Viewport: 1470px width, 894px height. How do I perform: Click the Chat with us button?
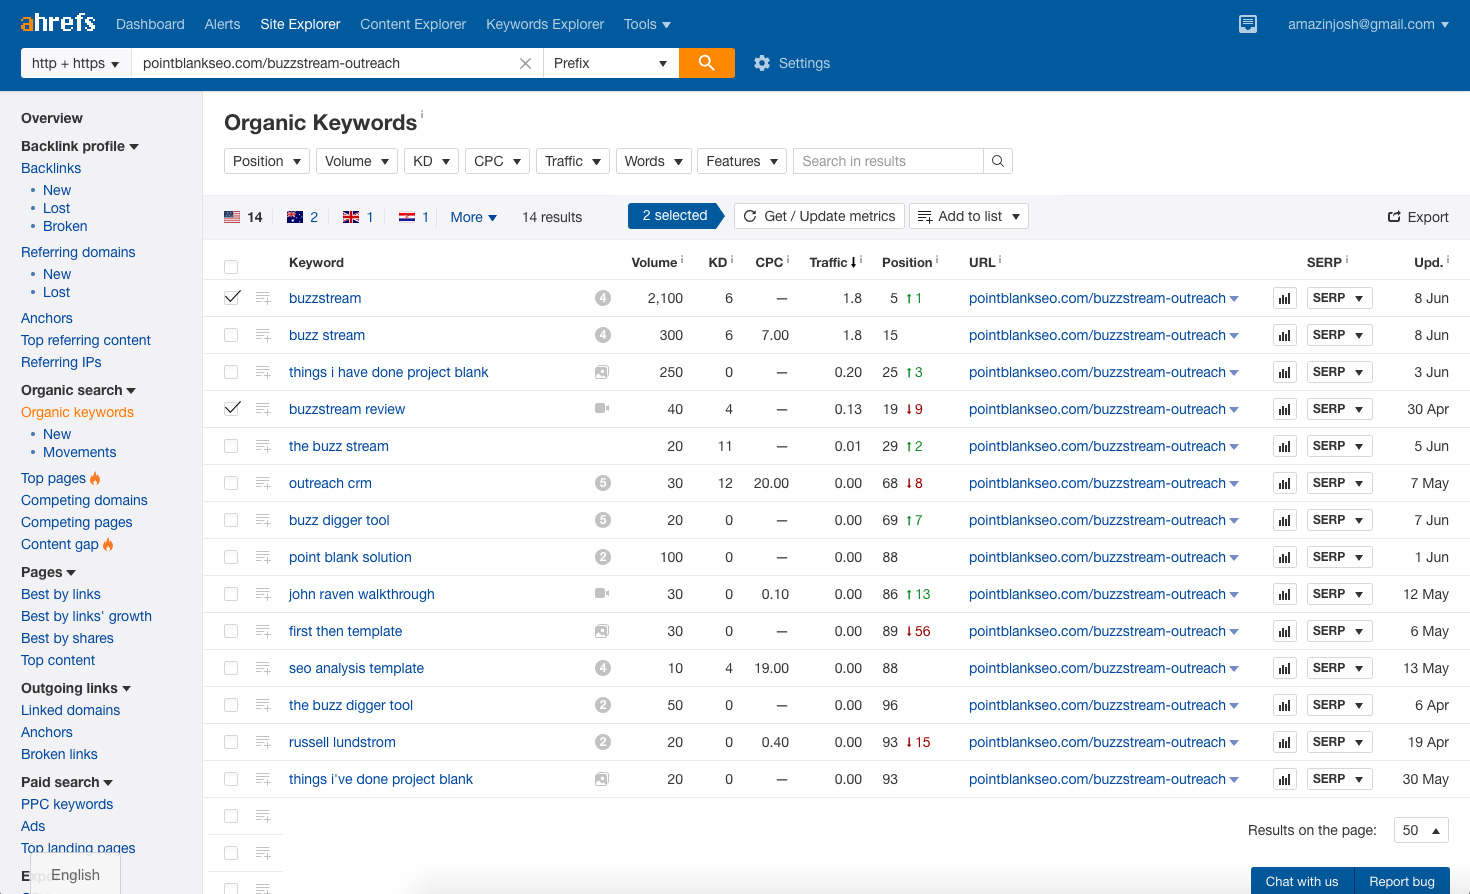1302,881
